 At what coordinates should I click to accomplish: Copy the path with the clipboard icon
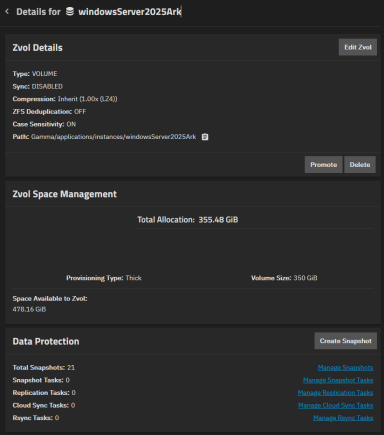click(205, 137)
